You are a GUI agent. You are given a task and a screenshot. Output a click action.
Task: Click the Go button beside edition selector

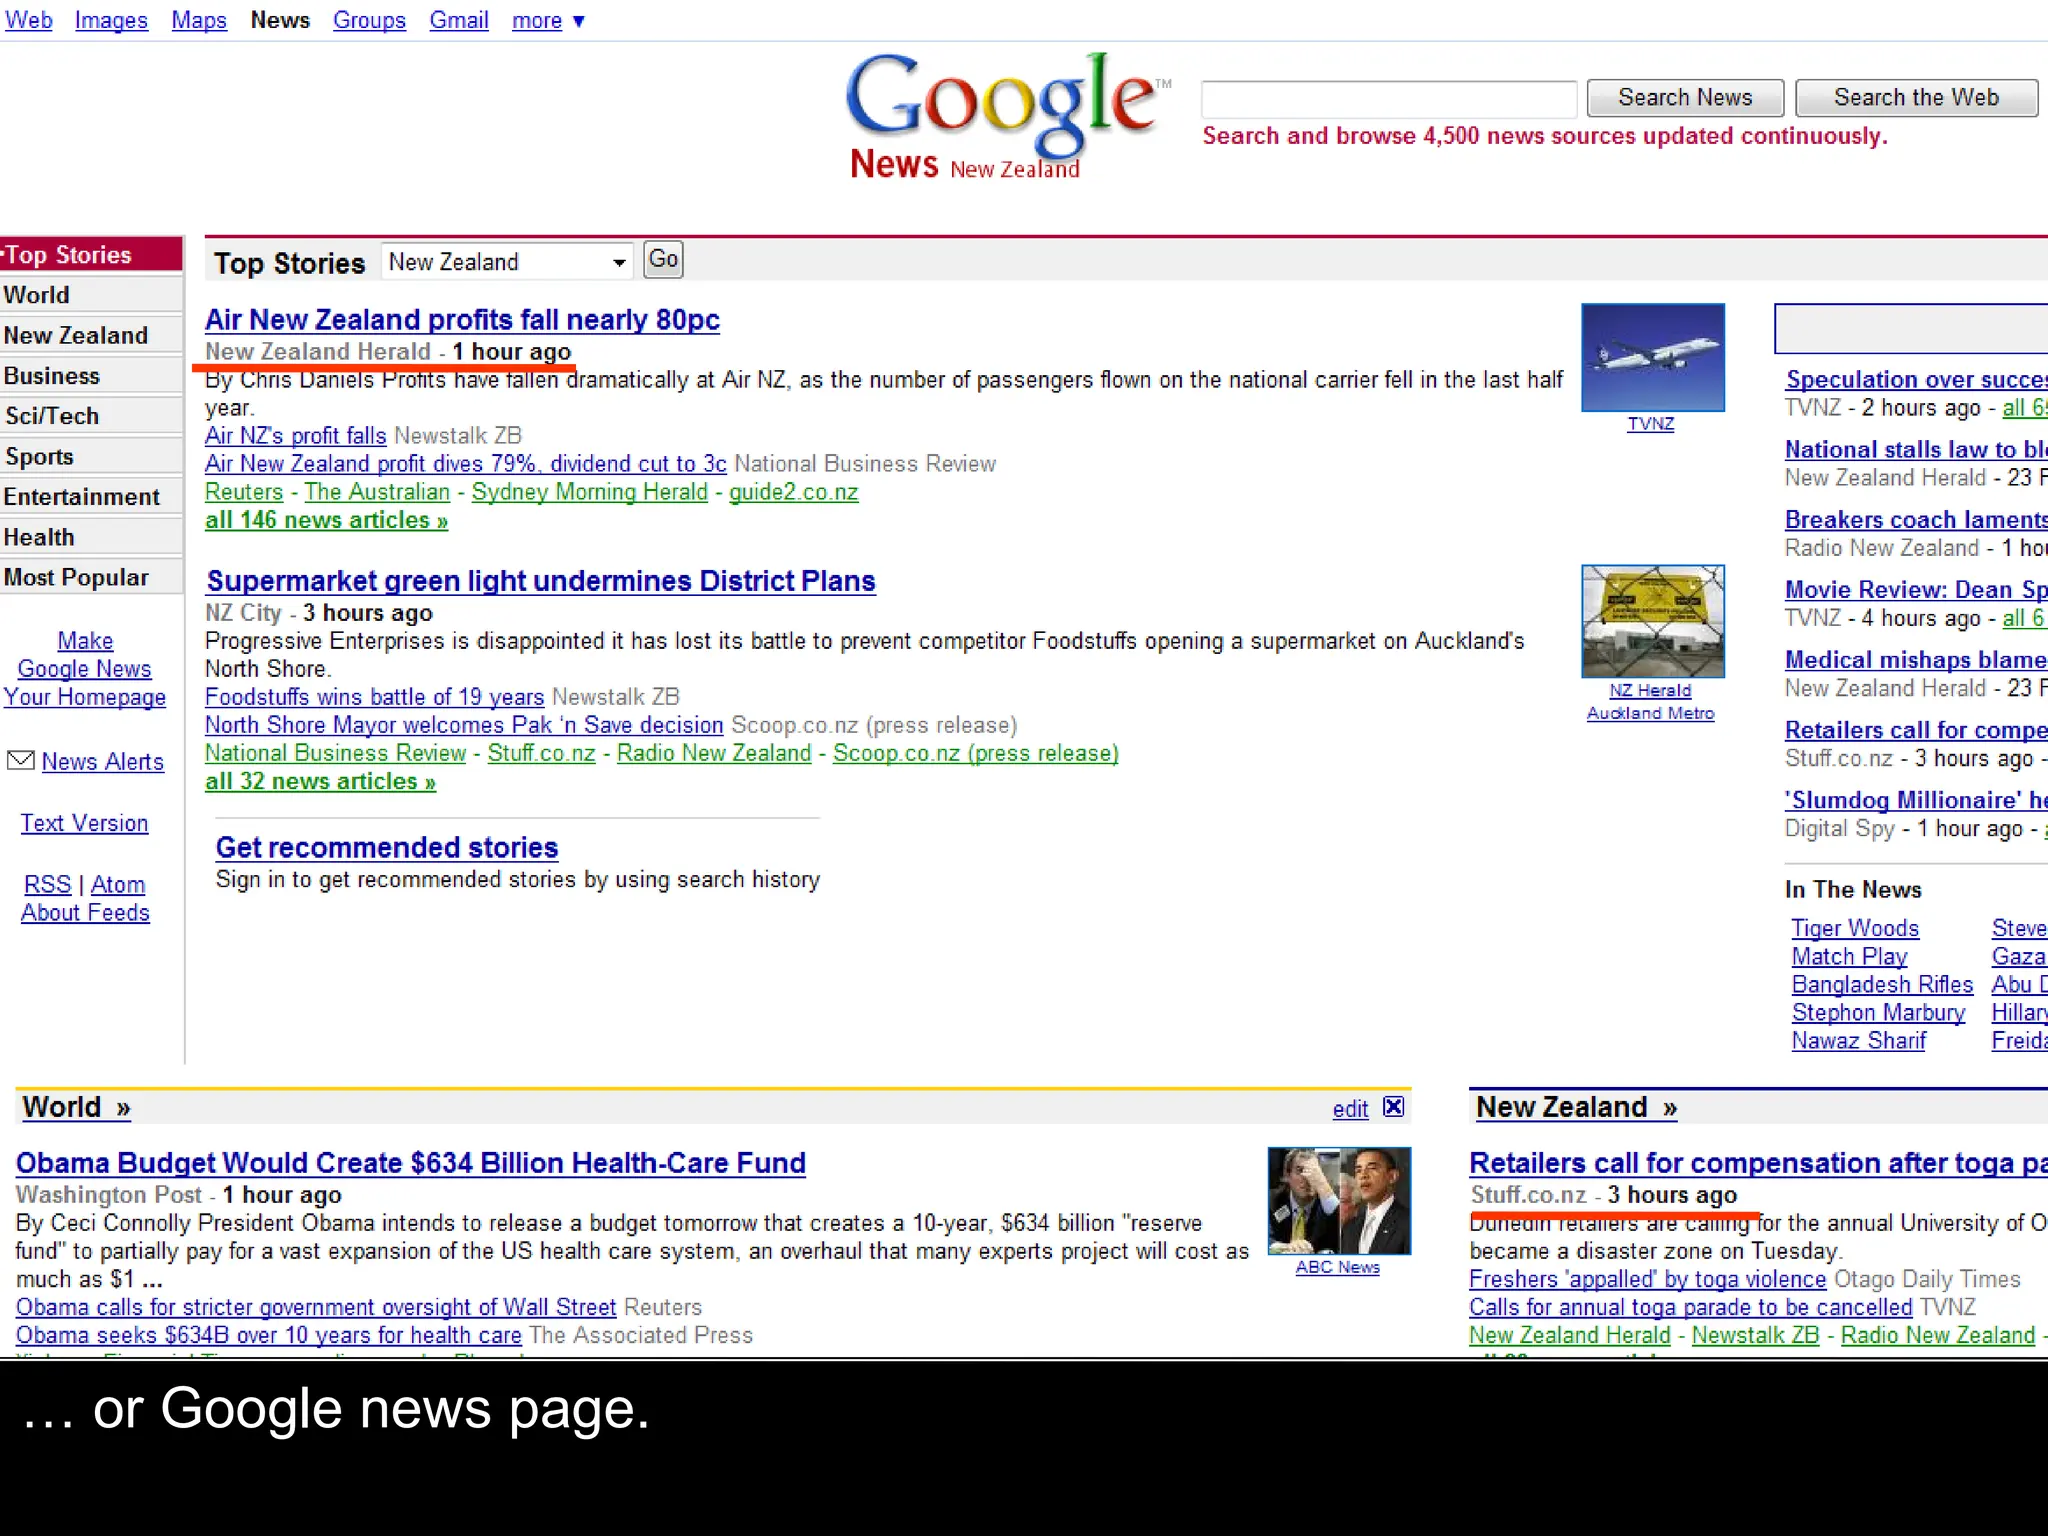[663, 260]
